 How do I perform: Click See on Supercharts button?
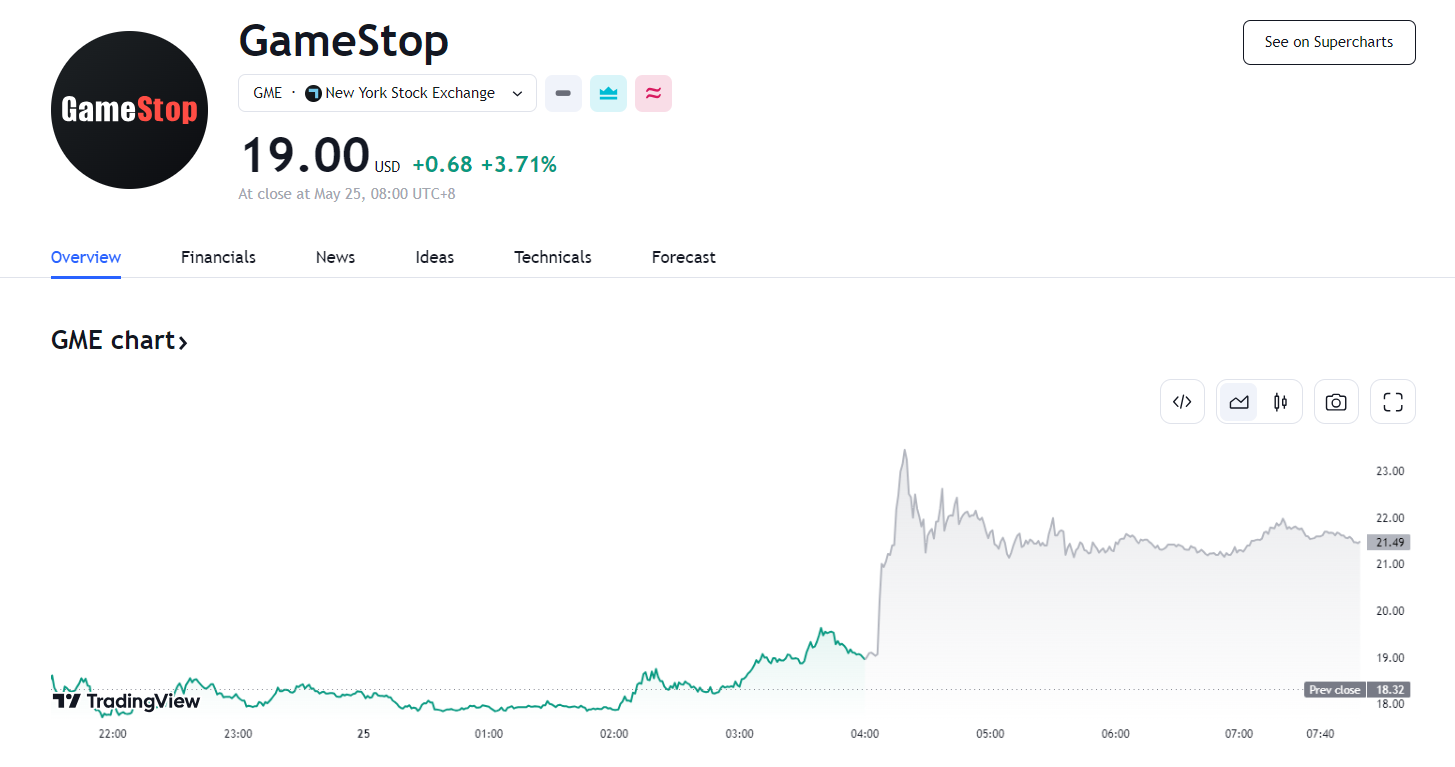[x=1328, y=42]
